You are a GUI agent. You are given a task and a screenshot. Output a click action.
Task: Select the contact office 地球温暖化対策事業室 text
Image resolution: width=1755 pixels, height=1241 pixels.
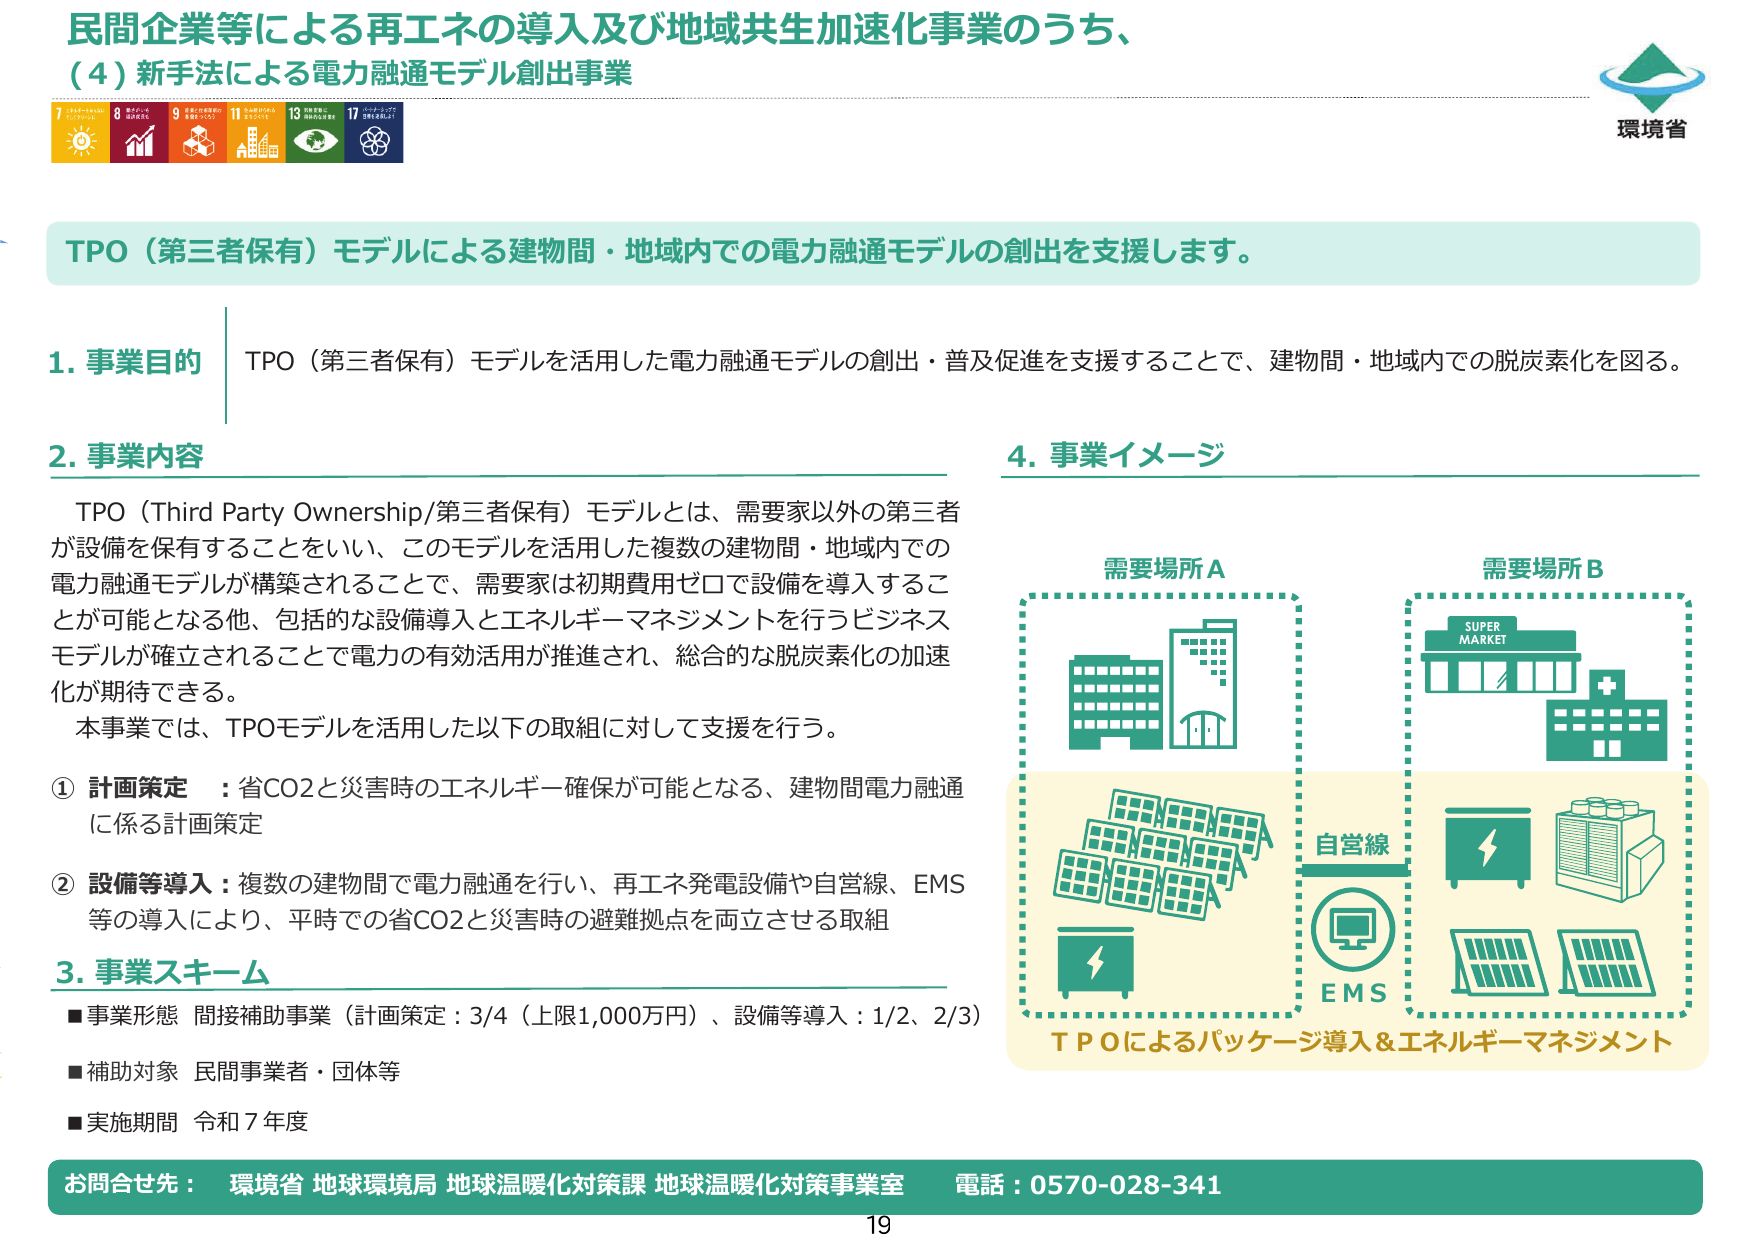coord(779,1185)
